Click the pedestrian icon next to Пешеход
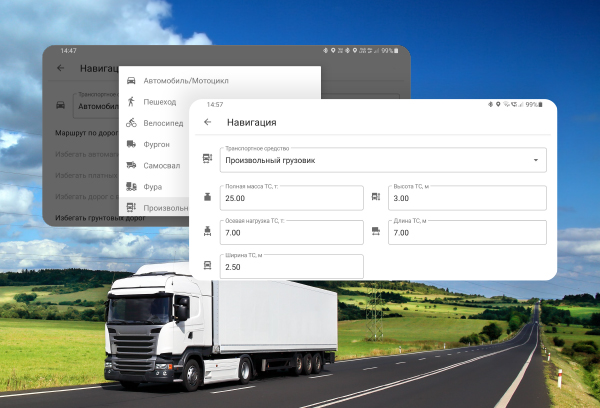This screenshot has height=408, width=600. point(131,102)
